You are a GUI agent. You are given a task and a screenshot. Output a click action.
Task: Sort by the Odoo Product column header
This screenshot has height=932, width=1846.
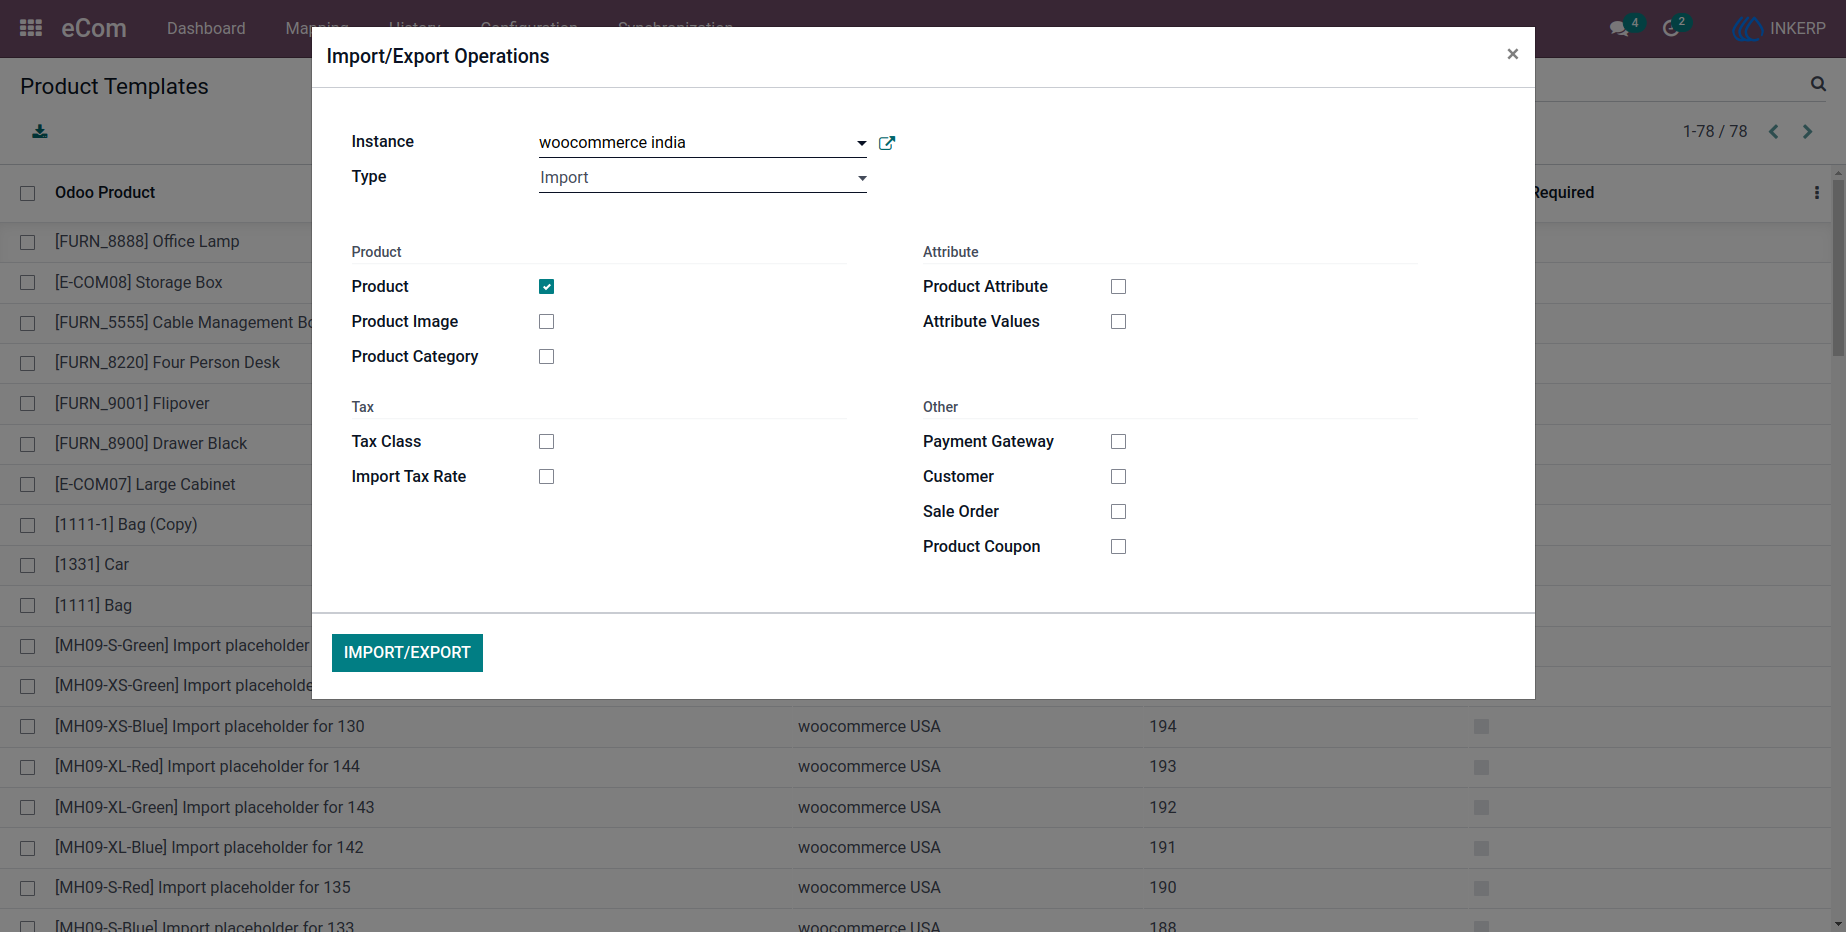pos(105,192)
